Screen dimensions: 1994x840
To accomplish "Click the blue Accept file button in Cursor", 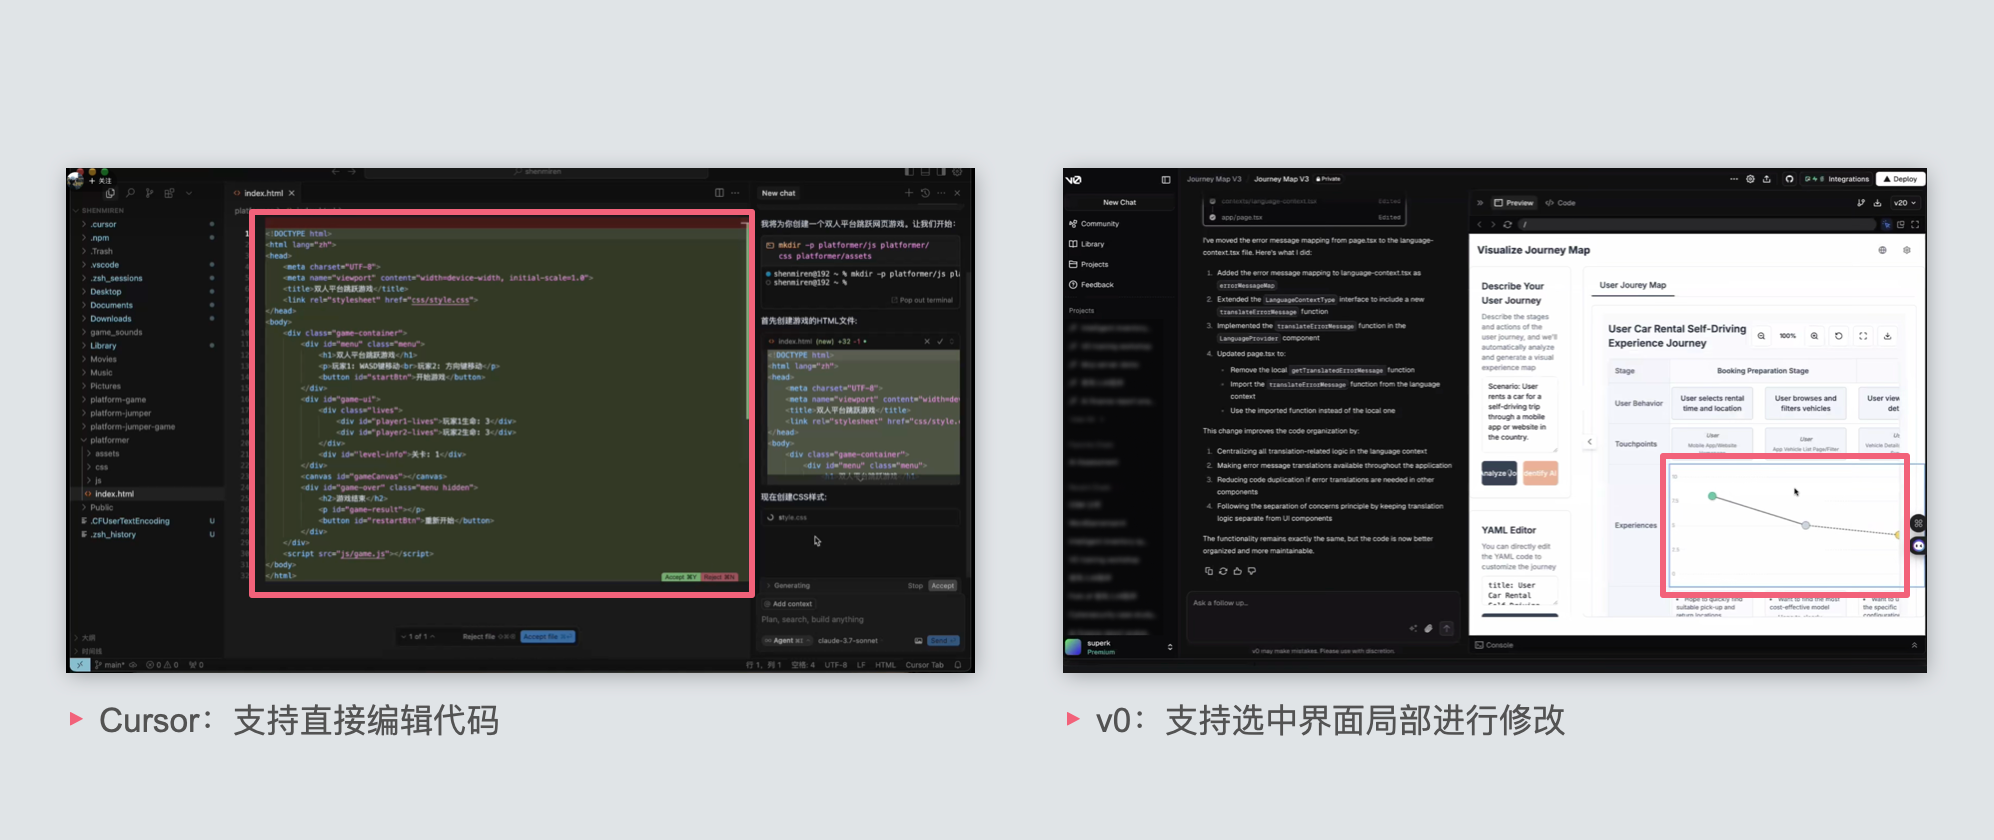I will (x=548, y=636).
